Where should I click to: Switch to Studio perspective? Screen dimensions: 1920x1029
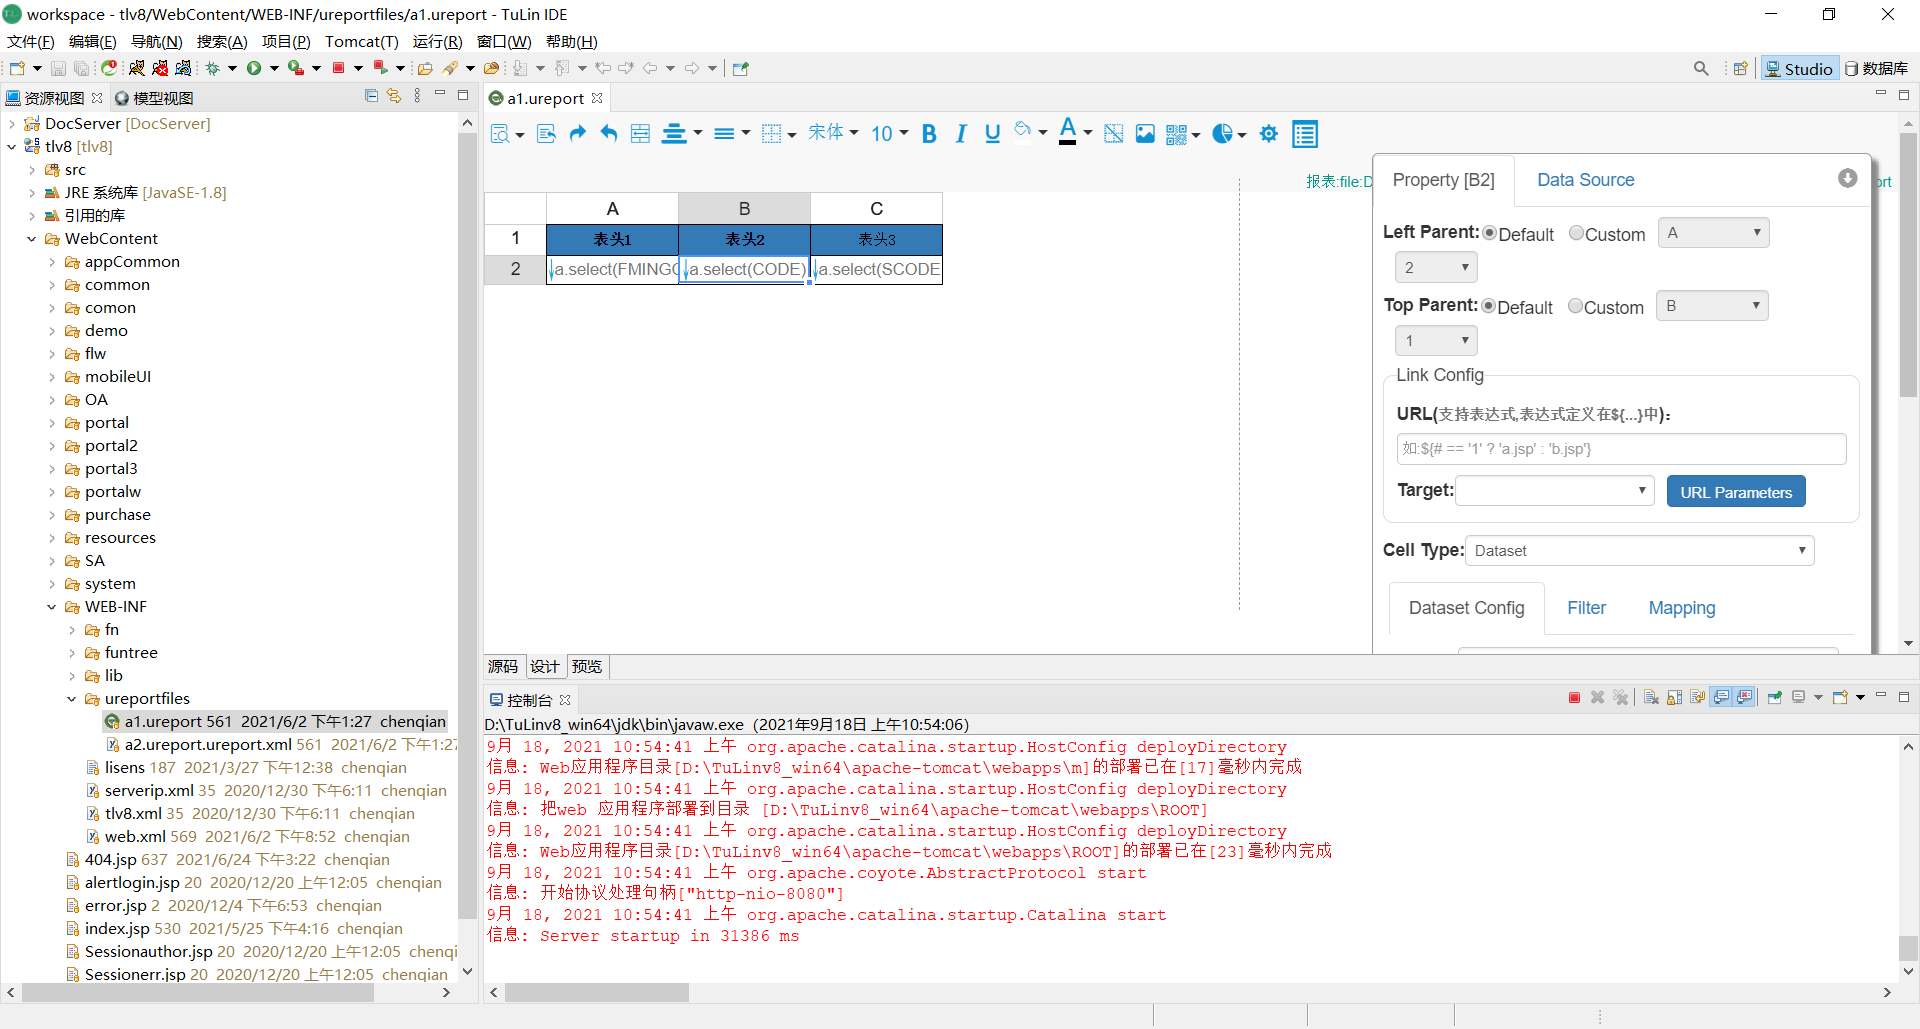pos(1798,68)
